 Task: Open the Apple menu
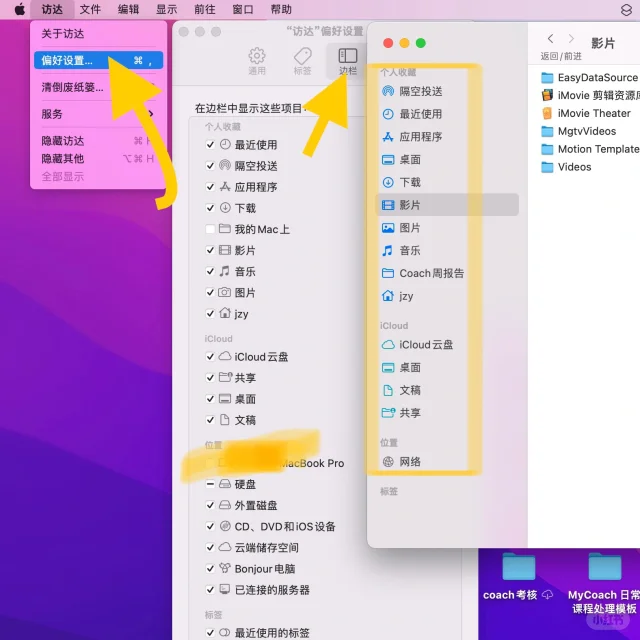(19, 9)
